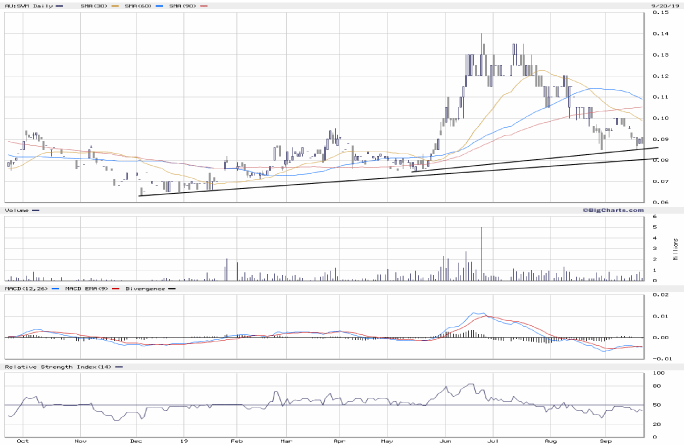Click the Oct month marker on time axis

click(22, 440)
